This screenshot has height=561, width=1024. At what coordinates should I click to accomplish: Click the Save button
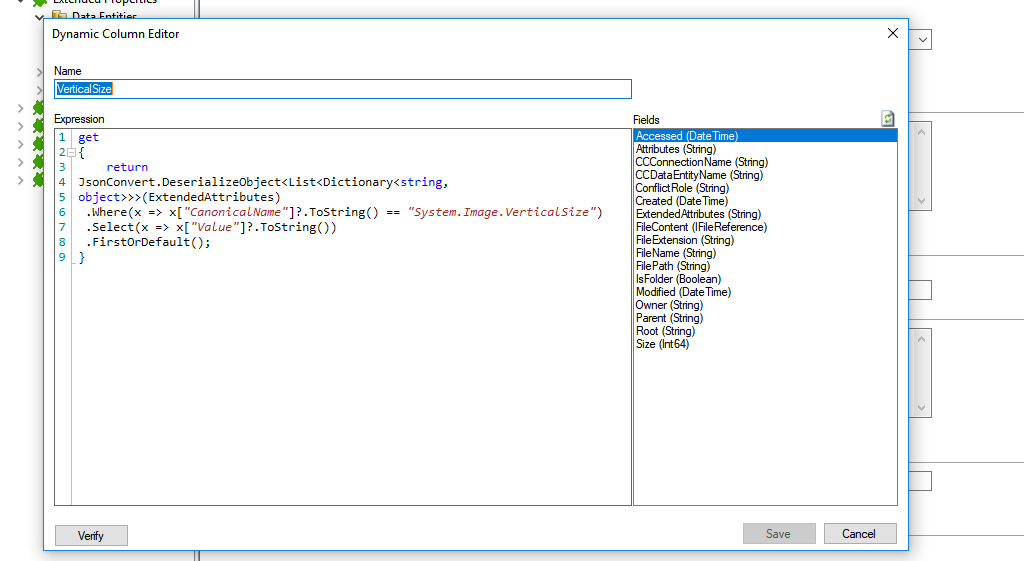(778, 534)
